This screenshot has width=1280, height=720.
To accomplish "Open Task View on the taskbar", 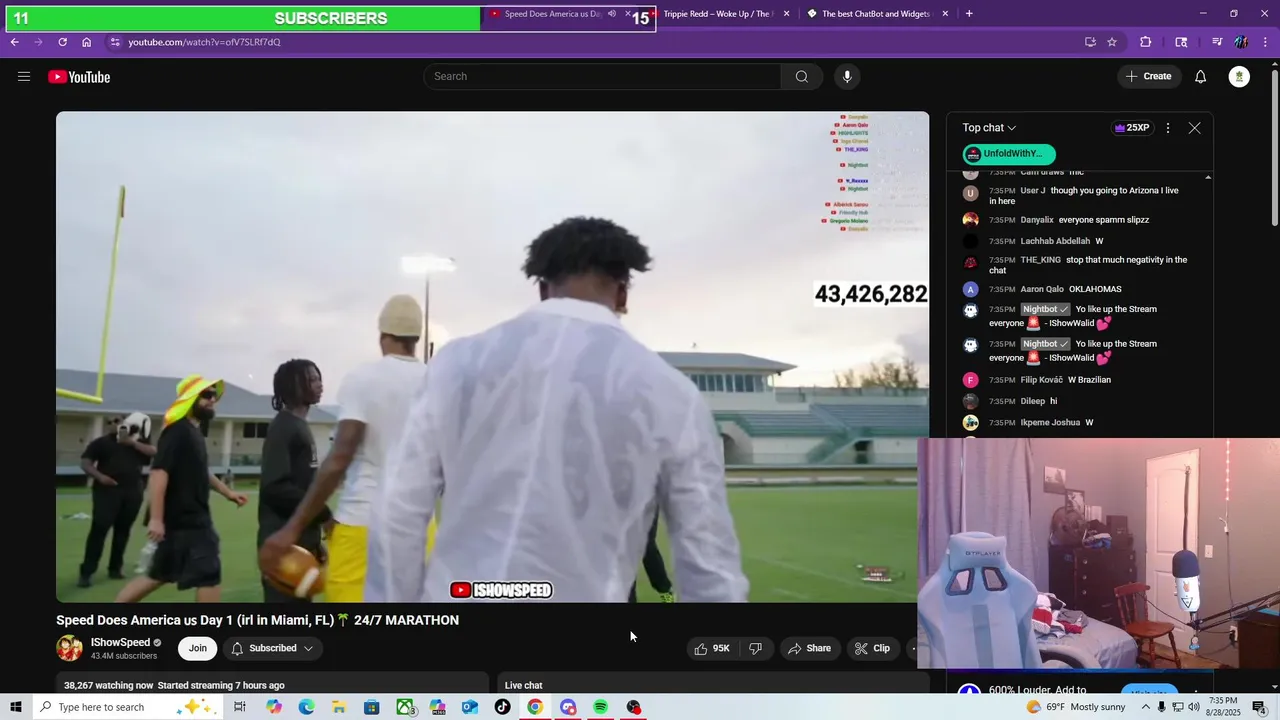I will pyautogui.click(x=240, y=707).
